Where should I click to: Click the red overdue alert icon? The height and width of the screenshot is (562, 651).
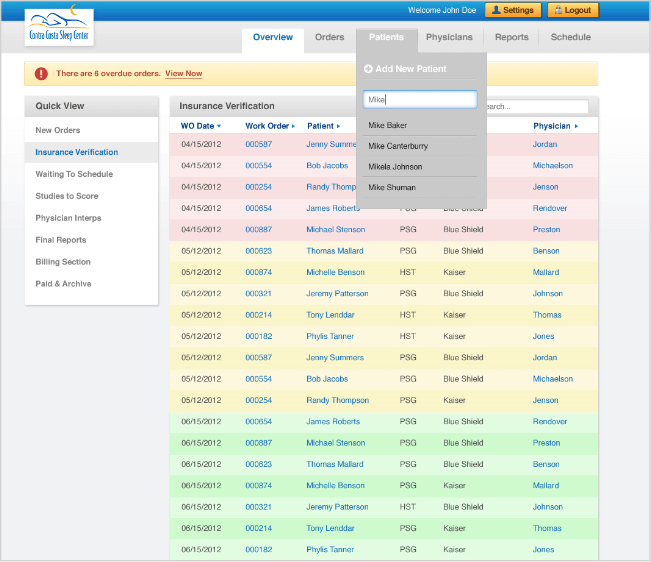pos(41,73)
